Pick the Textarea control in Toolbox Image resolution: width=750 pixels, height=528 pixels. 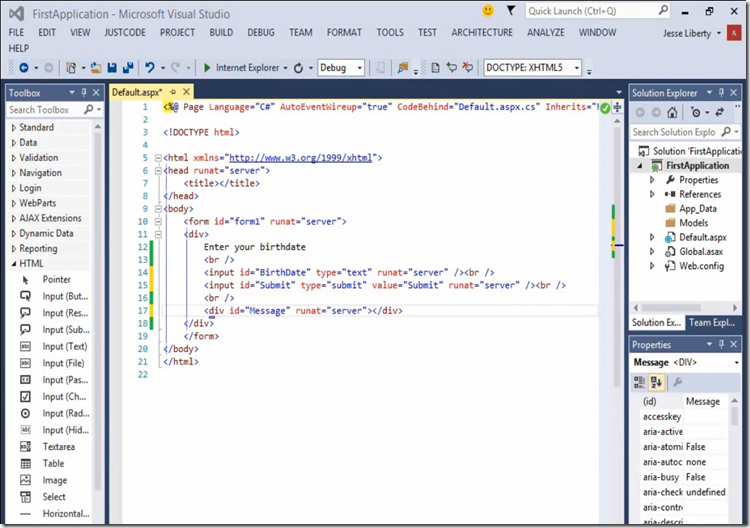(x=58, y=447)
